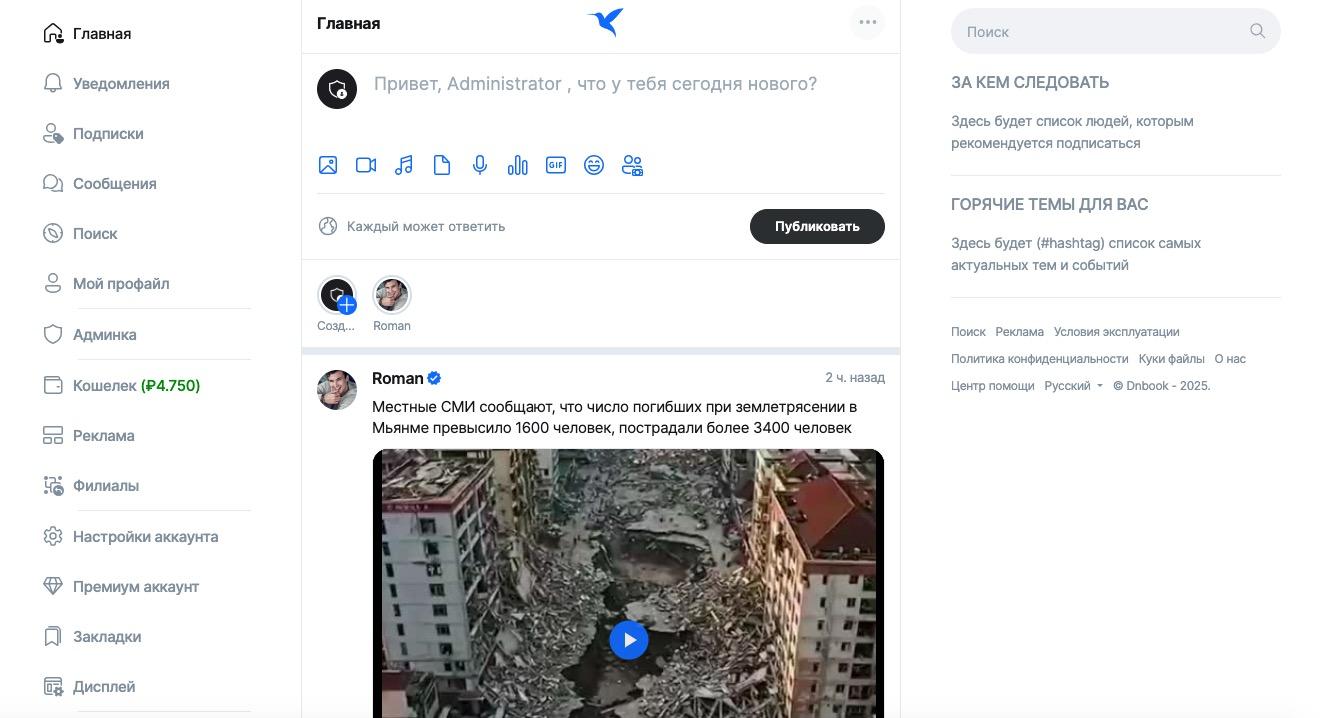
Task: Click the Home icon in the sidebar
Action: click(53, 33)
